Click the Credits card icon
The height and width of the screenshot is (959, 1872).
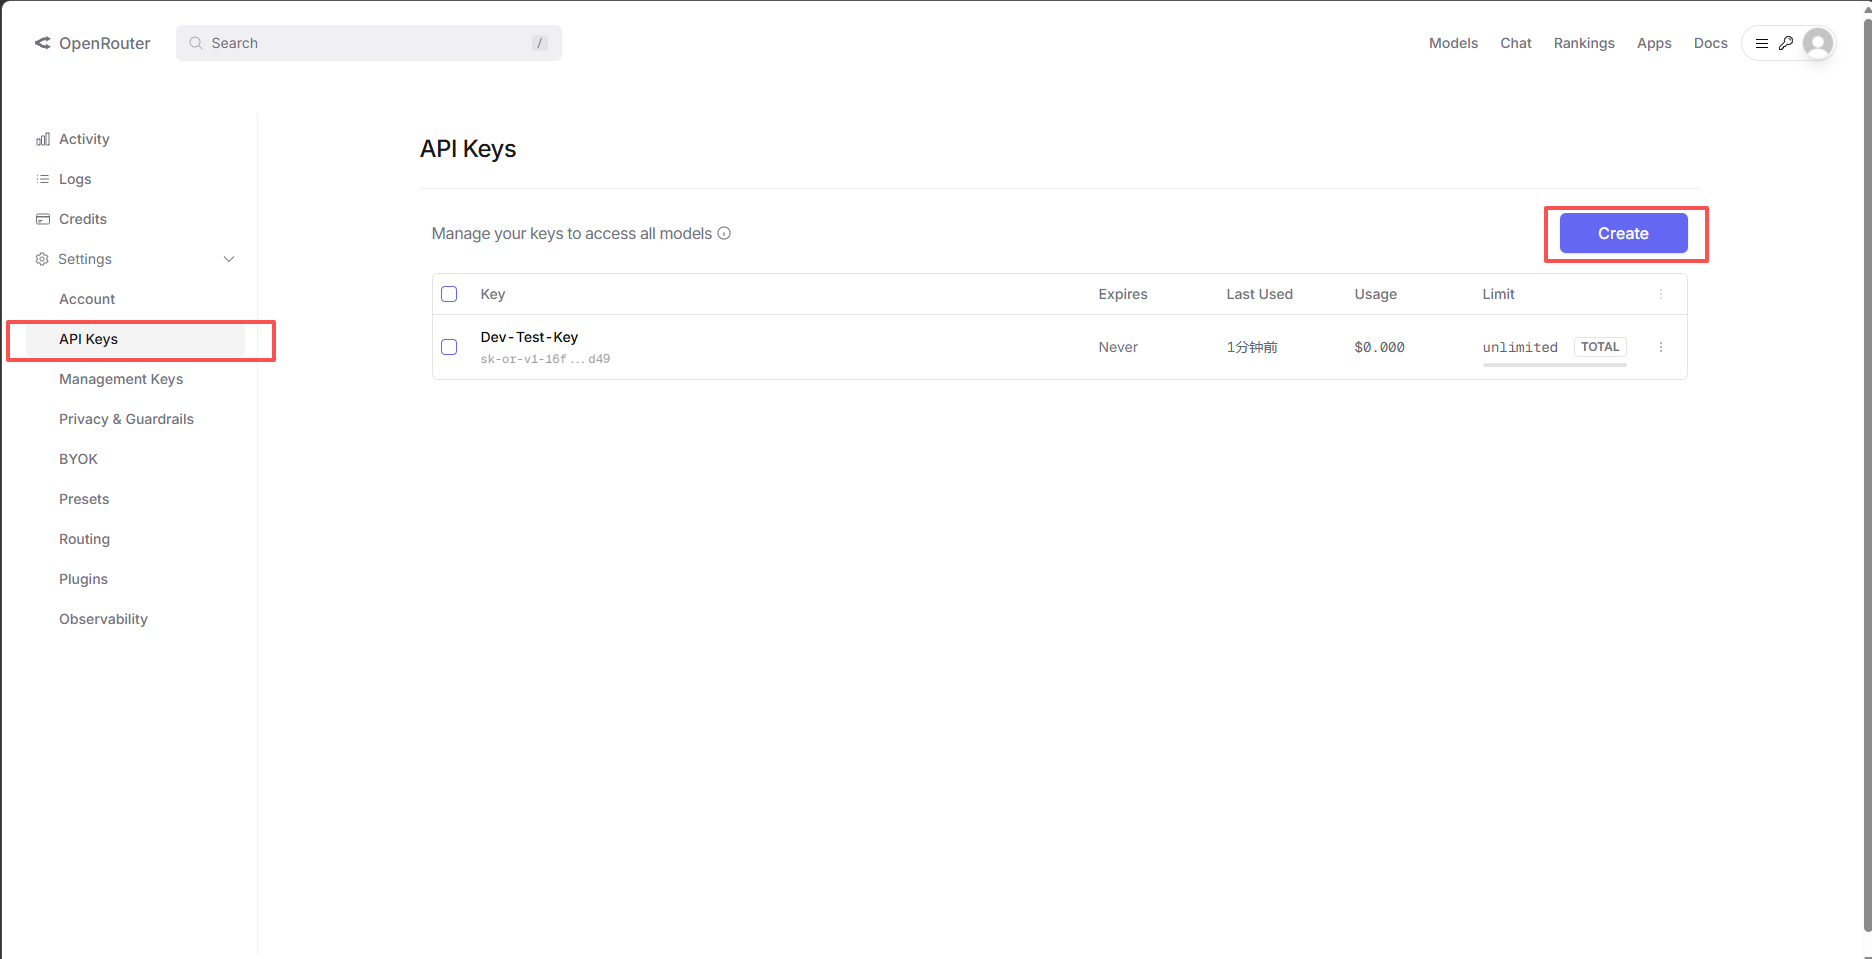click(43, 219)
